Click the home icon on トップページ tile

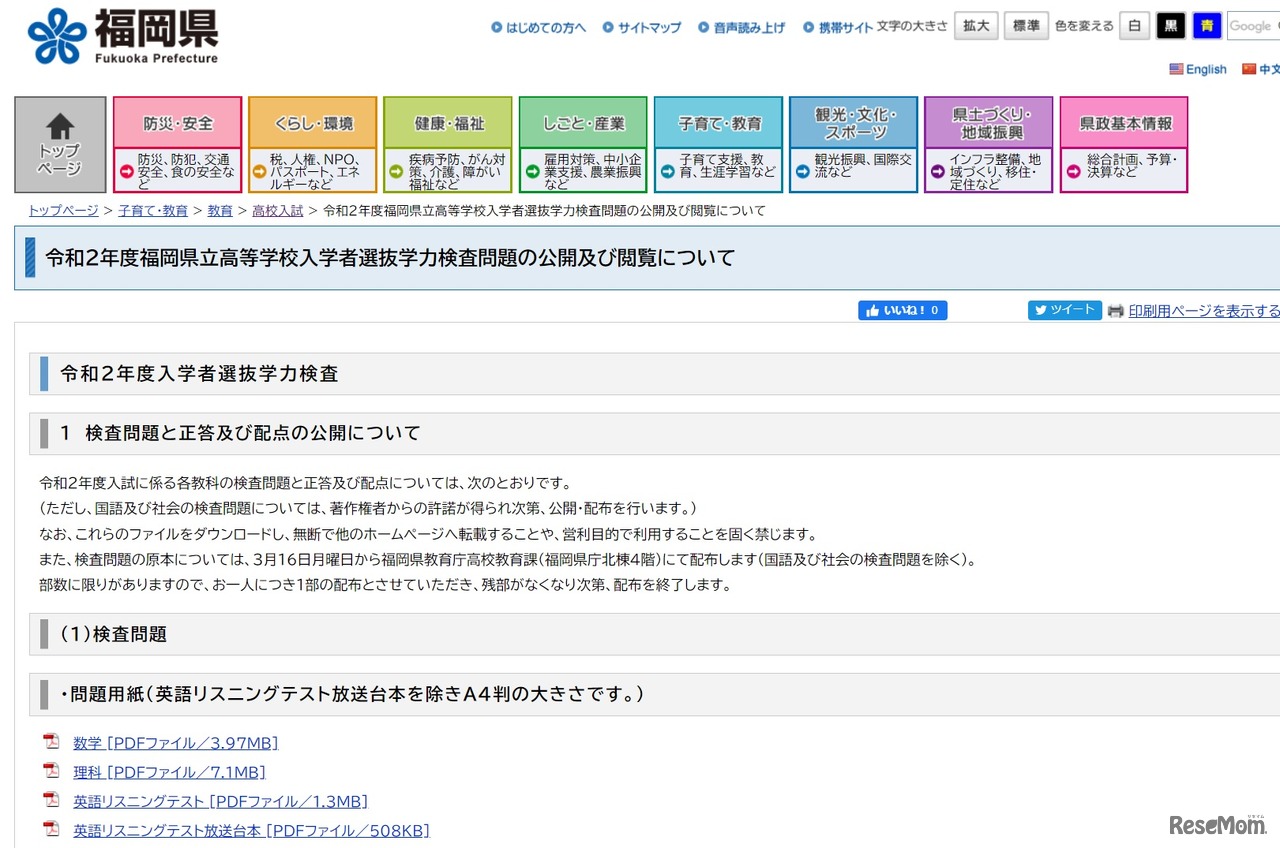[60, 127]
